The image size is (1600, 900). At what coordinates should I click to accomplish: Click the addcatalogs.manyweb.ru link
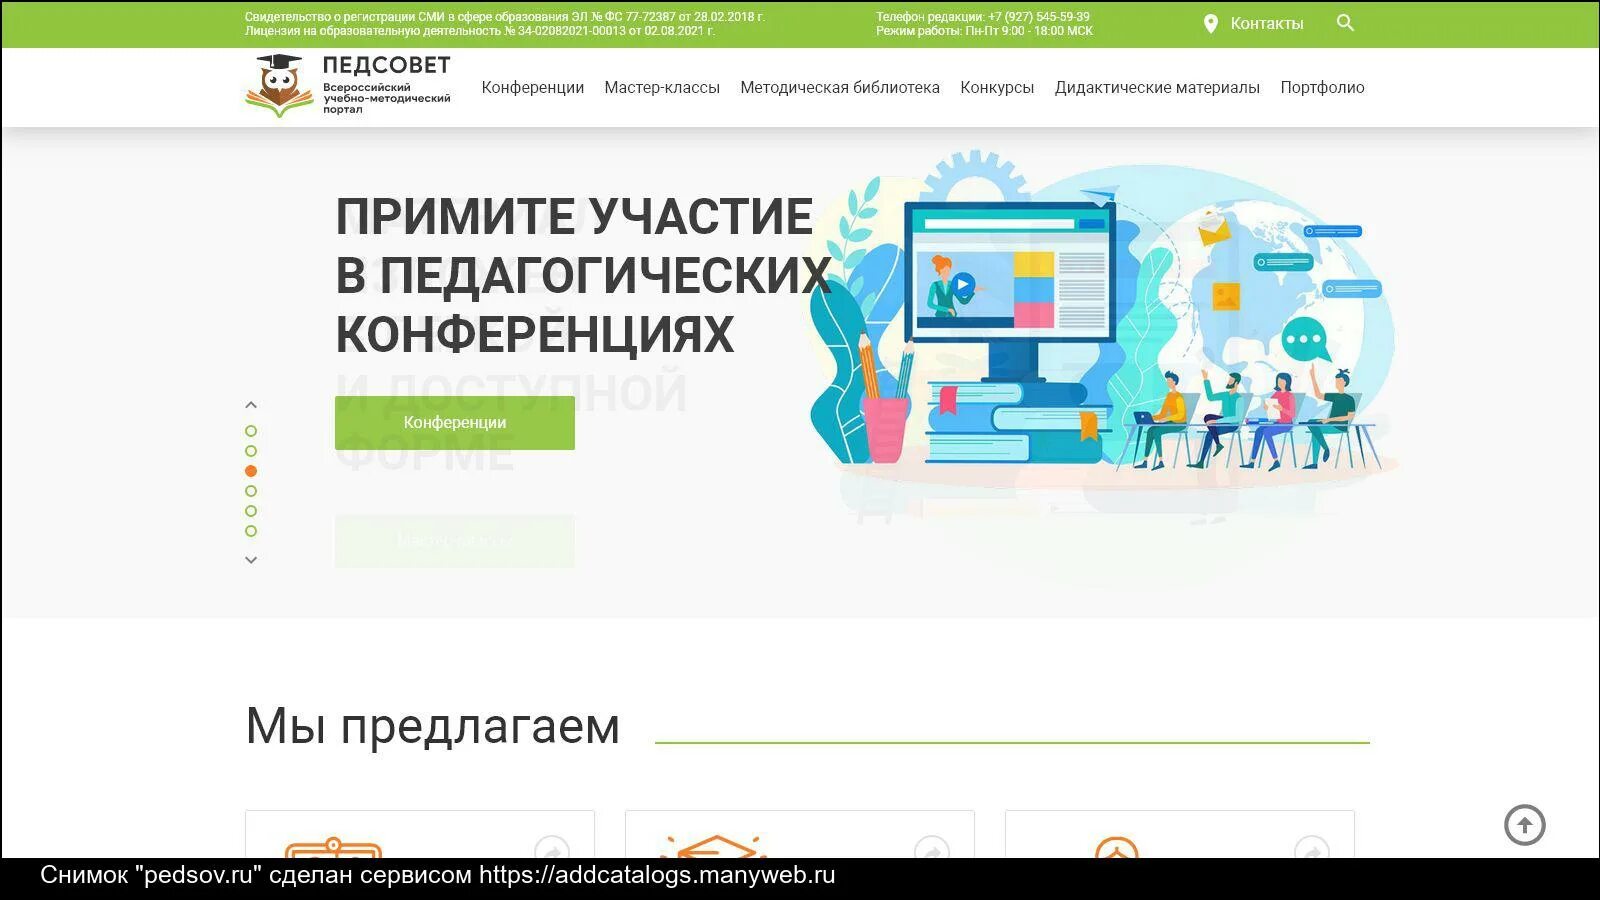pyautogui.click(x=649, y=876)
